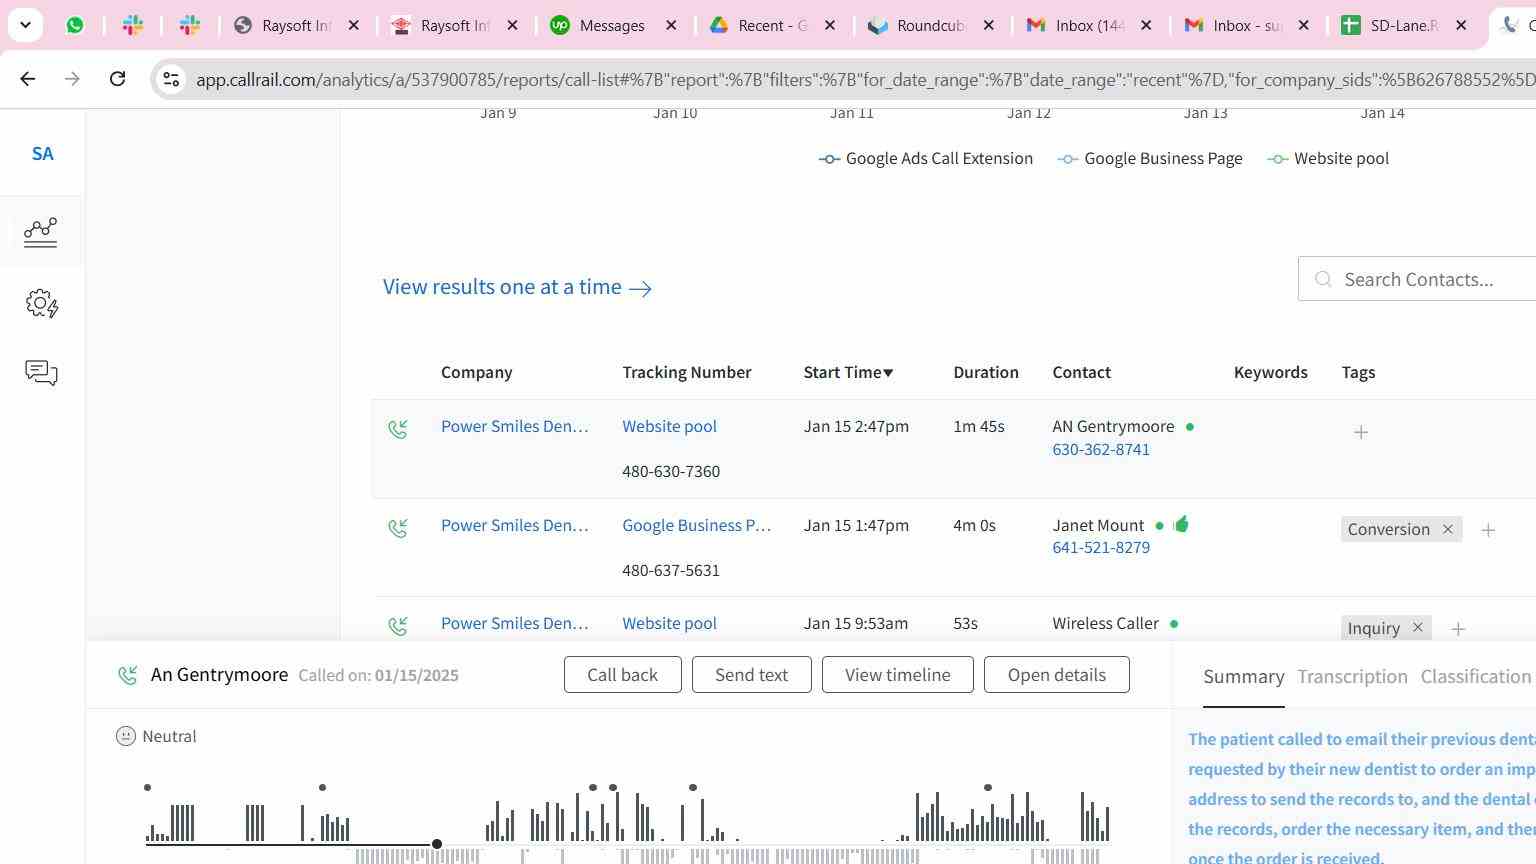Click the browser back arrow

point(28,79)
